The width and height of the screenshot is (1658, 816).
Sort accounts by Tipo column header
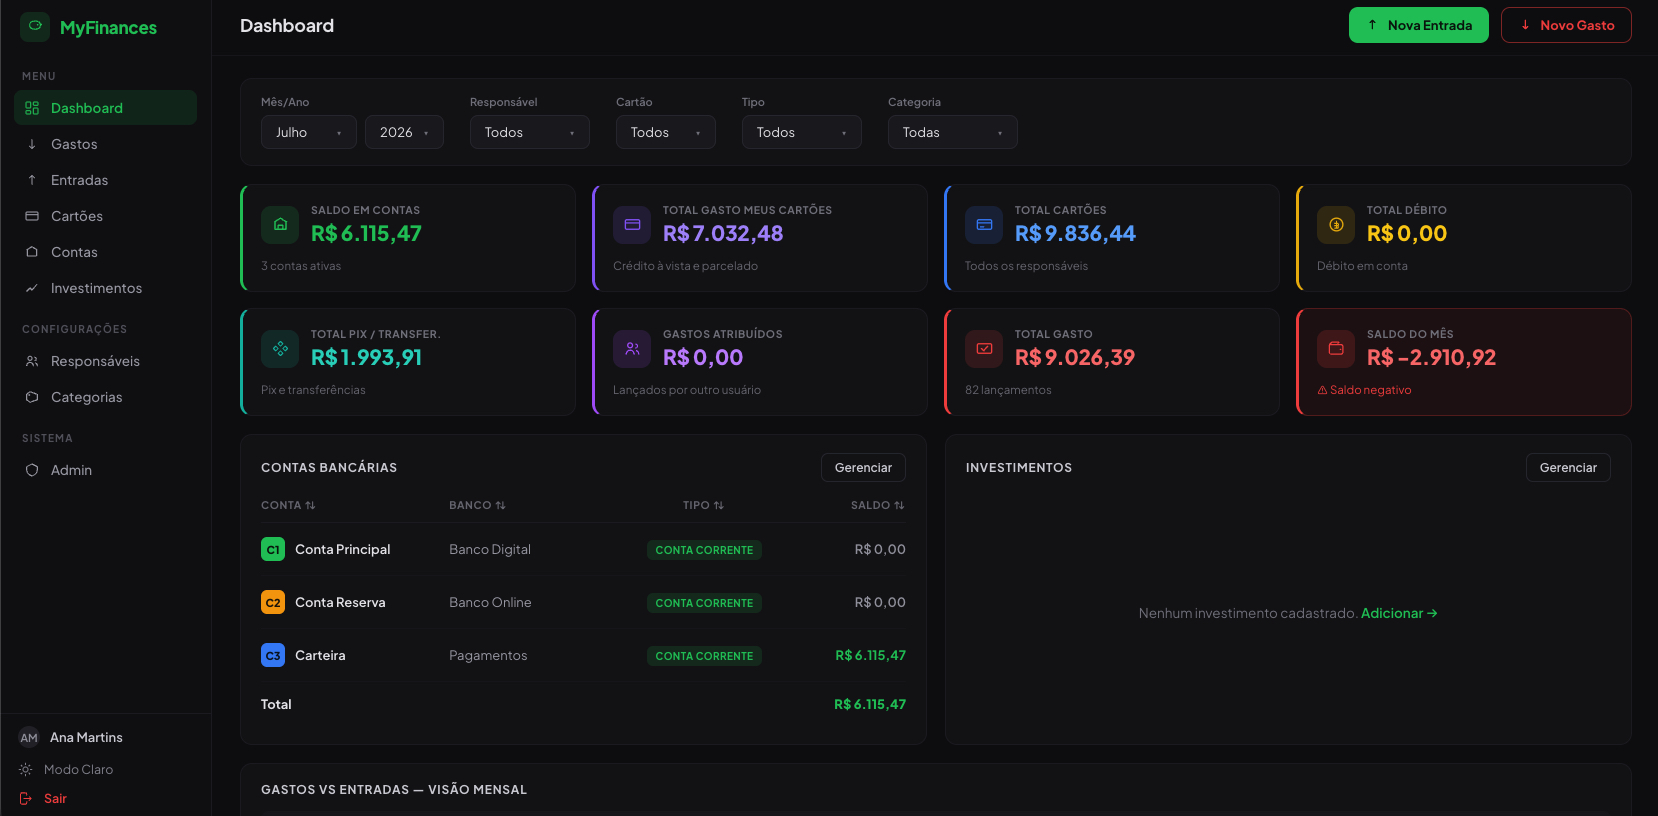click(x=703, y=505)
